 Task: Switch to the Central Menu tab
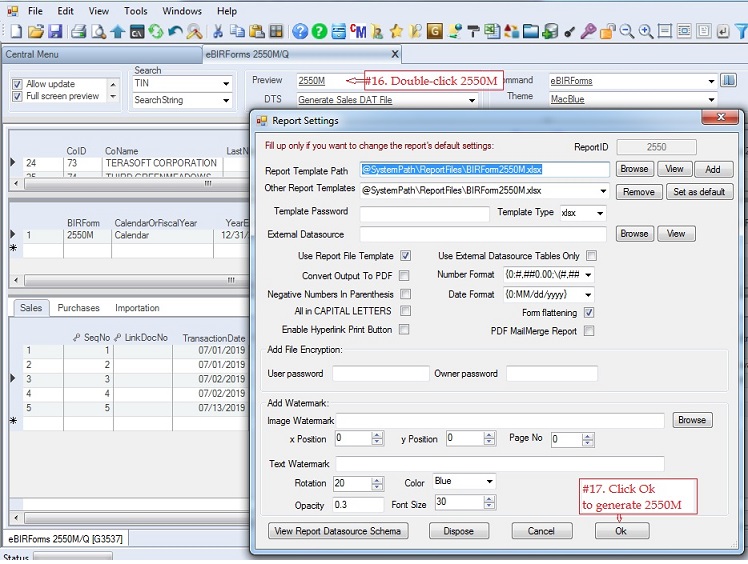(103, 54)
